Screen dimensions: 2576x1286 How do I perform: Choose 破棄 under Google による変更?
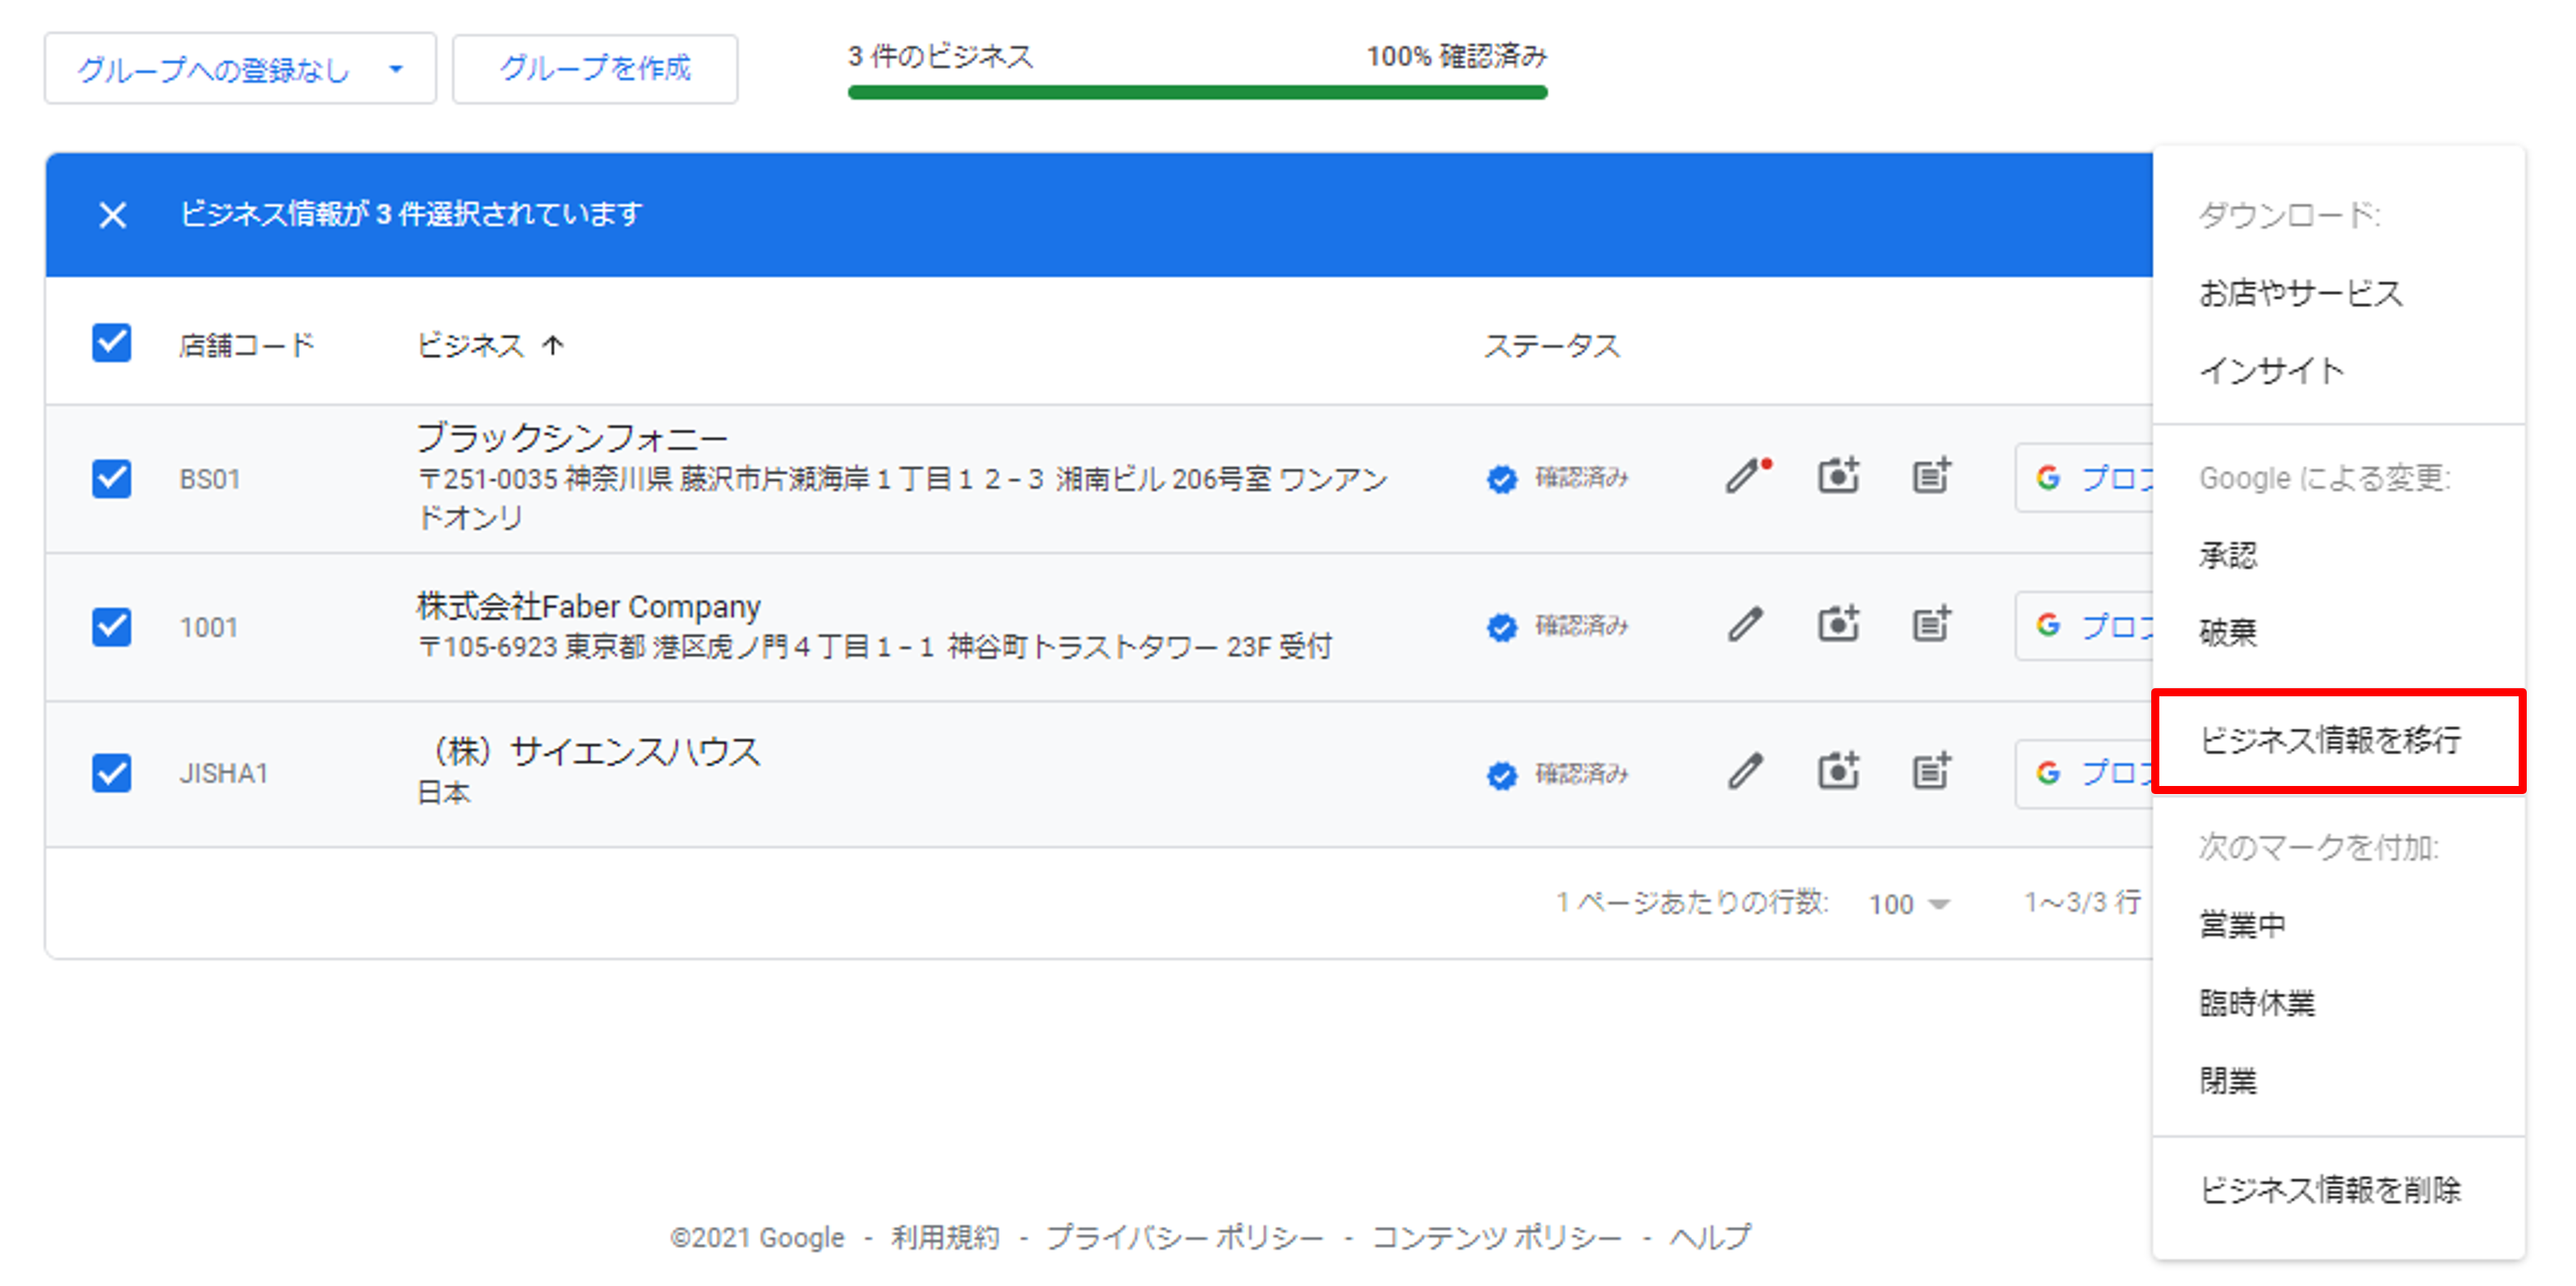pyautogui.click(x=2227, y=632)
